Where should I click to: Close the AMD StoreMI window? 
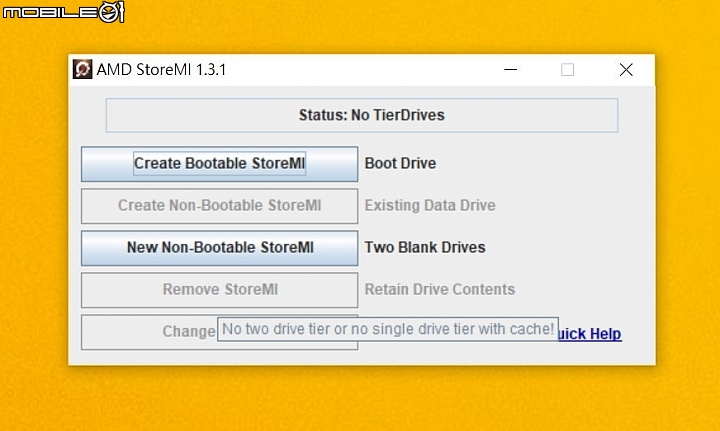(626, 70)
